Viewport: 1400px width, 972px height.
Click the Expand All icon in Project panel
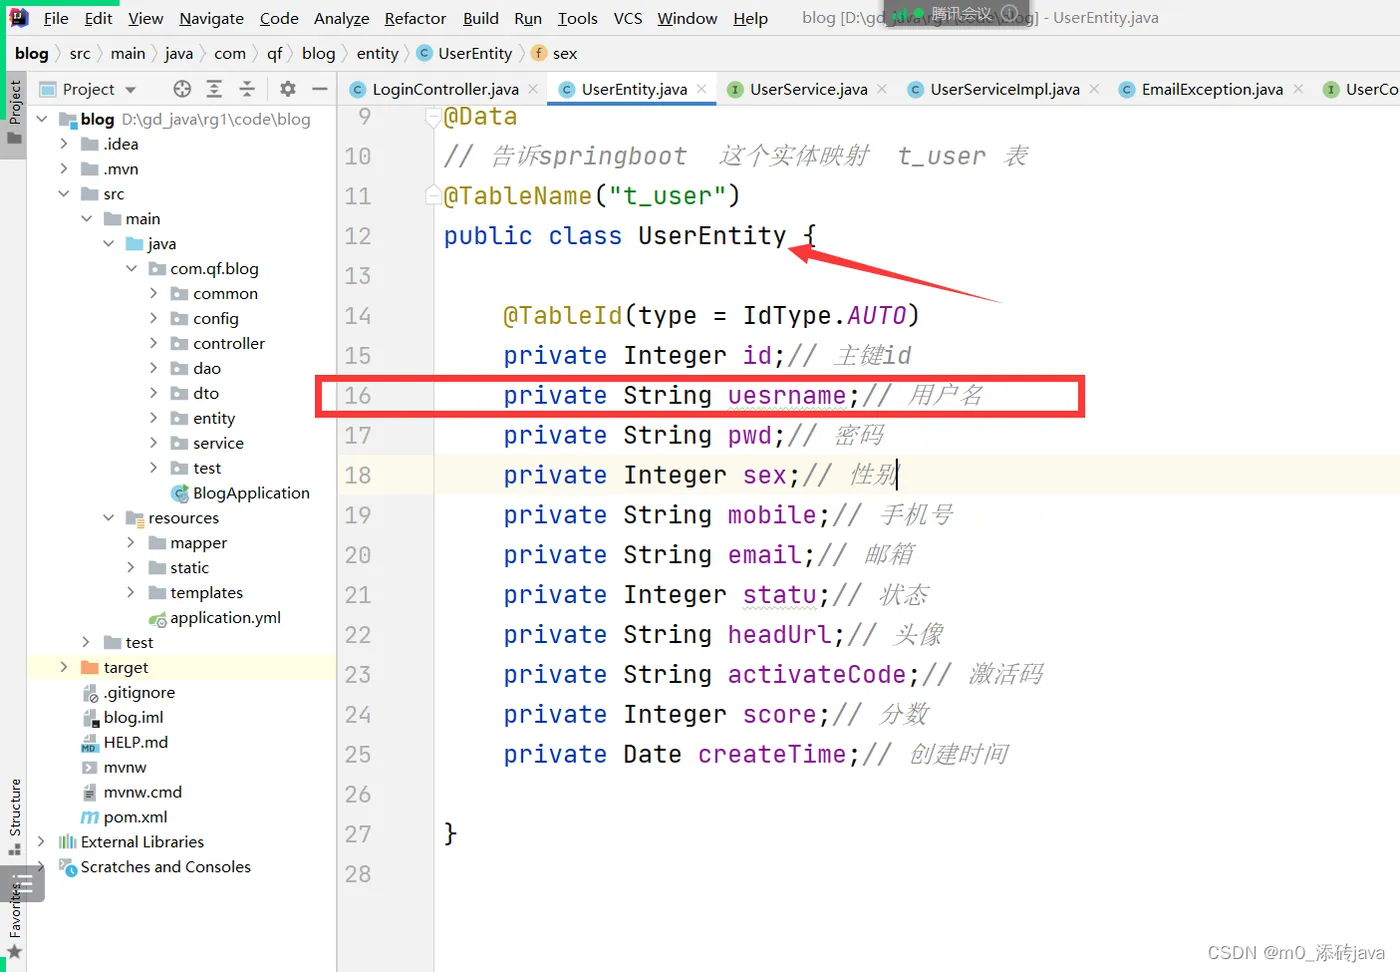click(214, 89)
